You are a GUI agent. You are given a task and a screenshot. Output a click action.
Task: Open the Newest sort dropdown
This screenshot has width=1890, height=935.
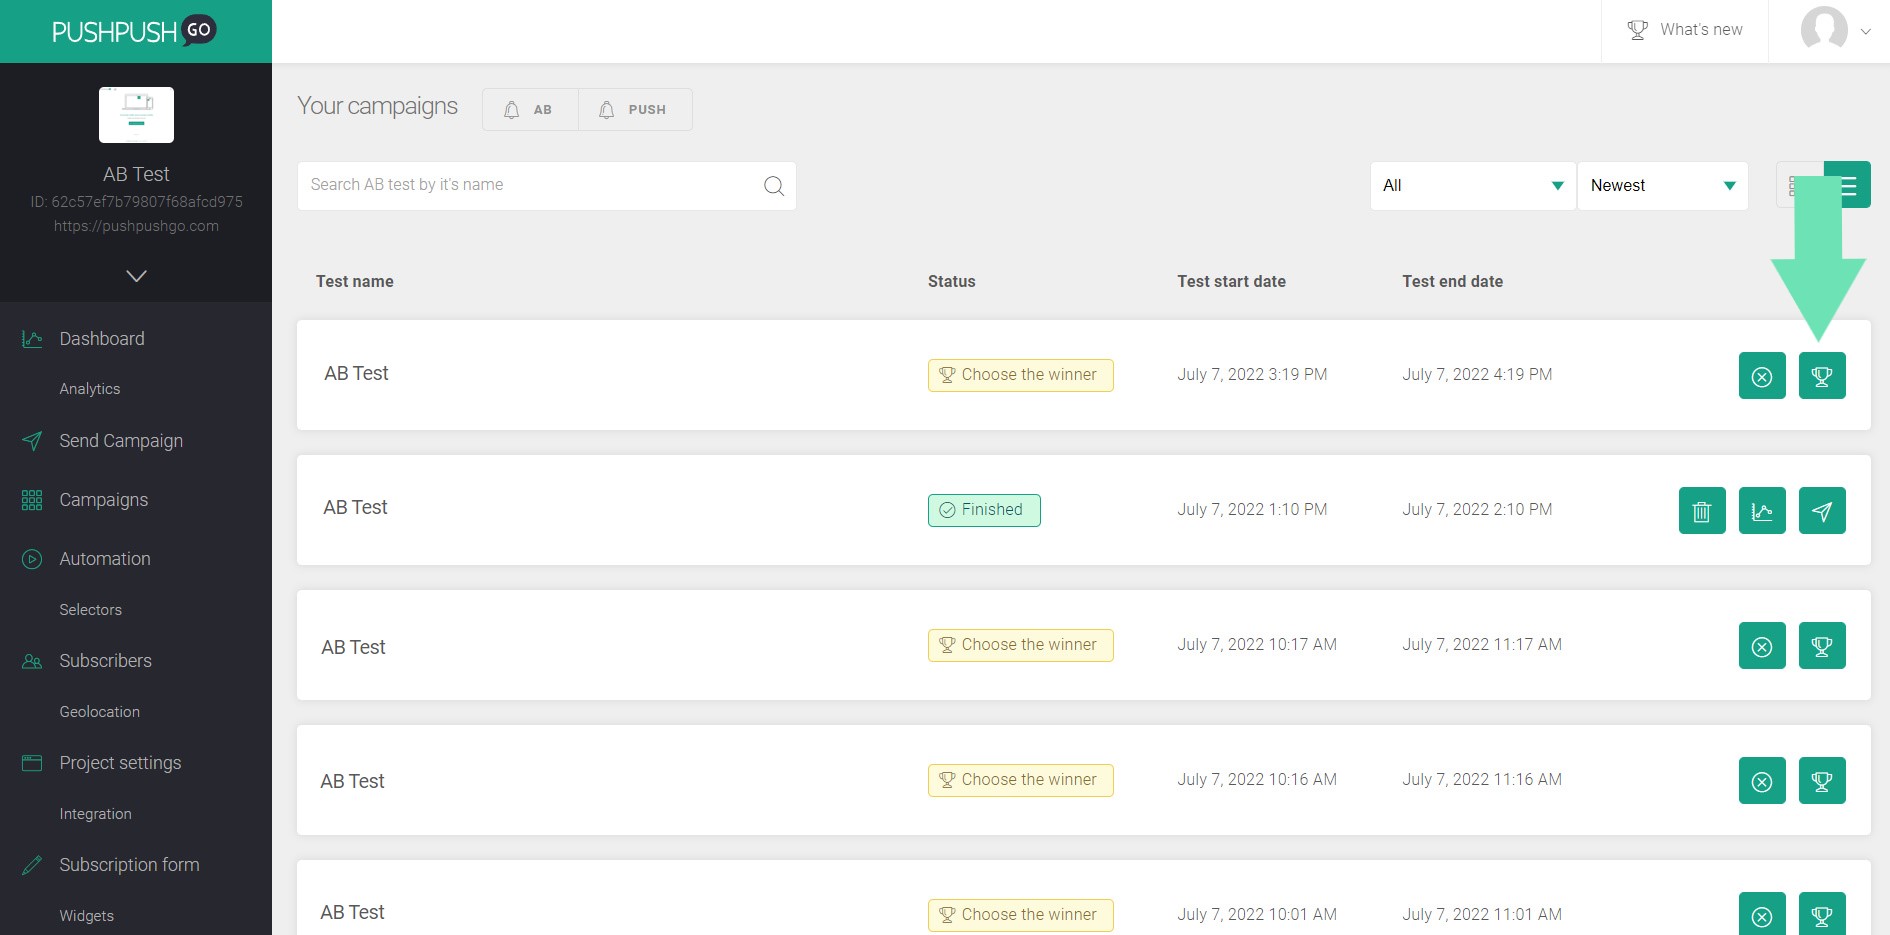[1663, 186]
